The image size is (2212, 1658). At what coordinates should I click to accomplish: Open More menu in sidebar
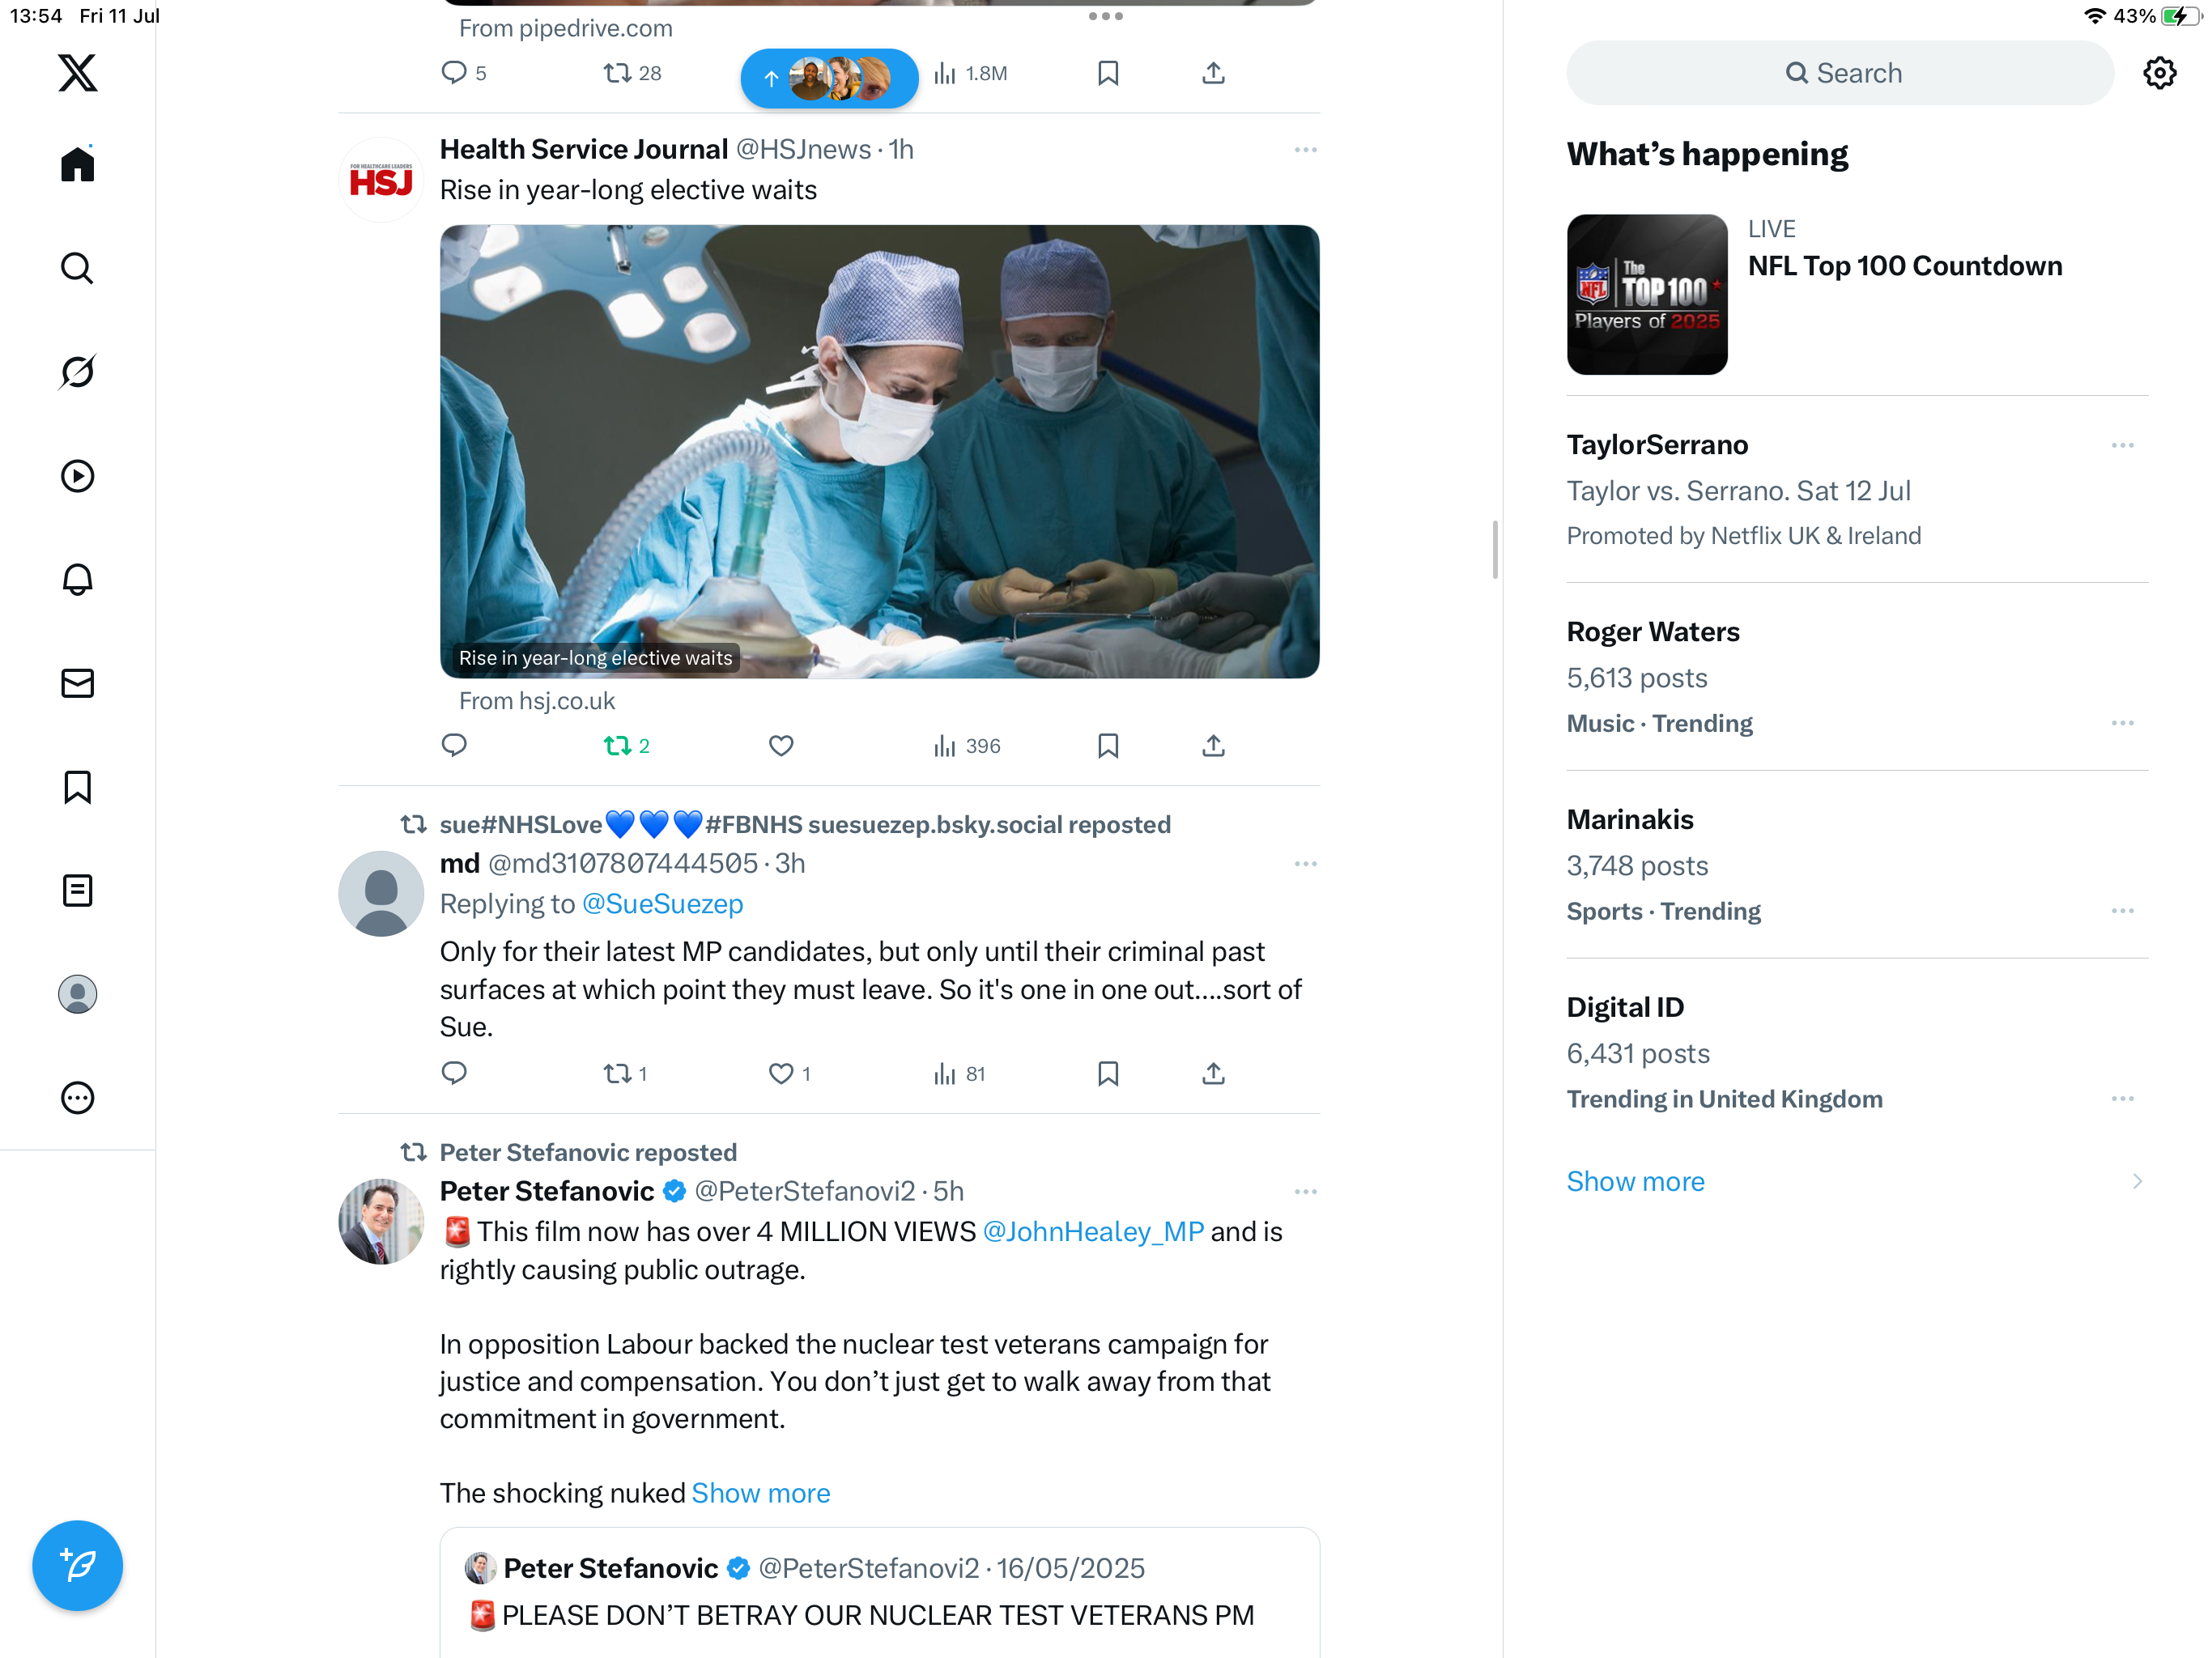coord(77,1098)
